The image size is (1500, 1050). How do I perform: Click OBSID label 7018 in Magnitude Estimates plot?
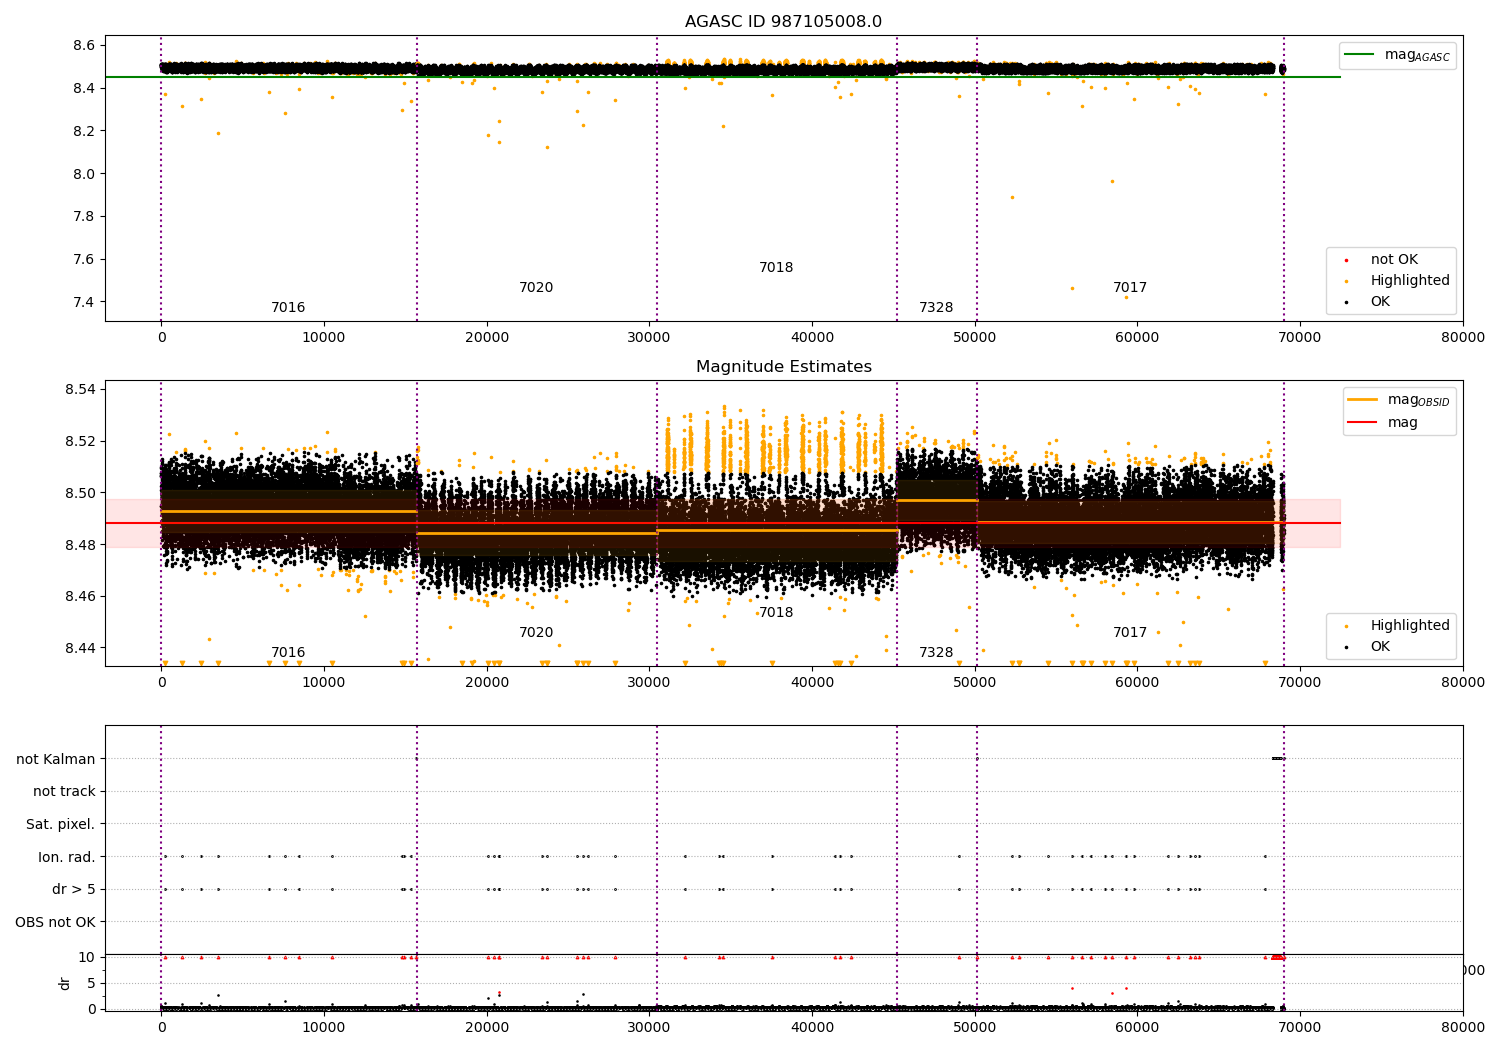(x=776, y=613)
